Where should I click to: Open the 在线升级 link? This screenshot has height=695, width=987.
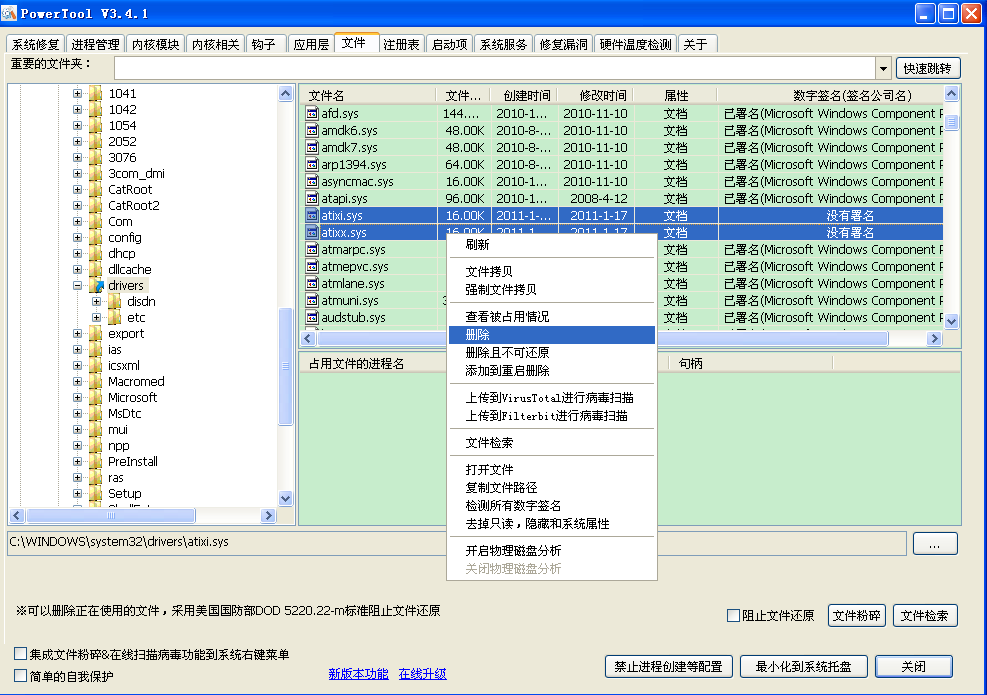(422, 674)
